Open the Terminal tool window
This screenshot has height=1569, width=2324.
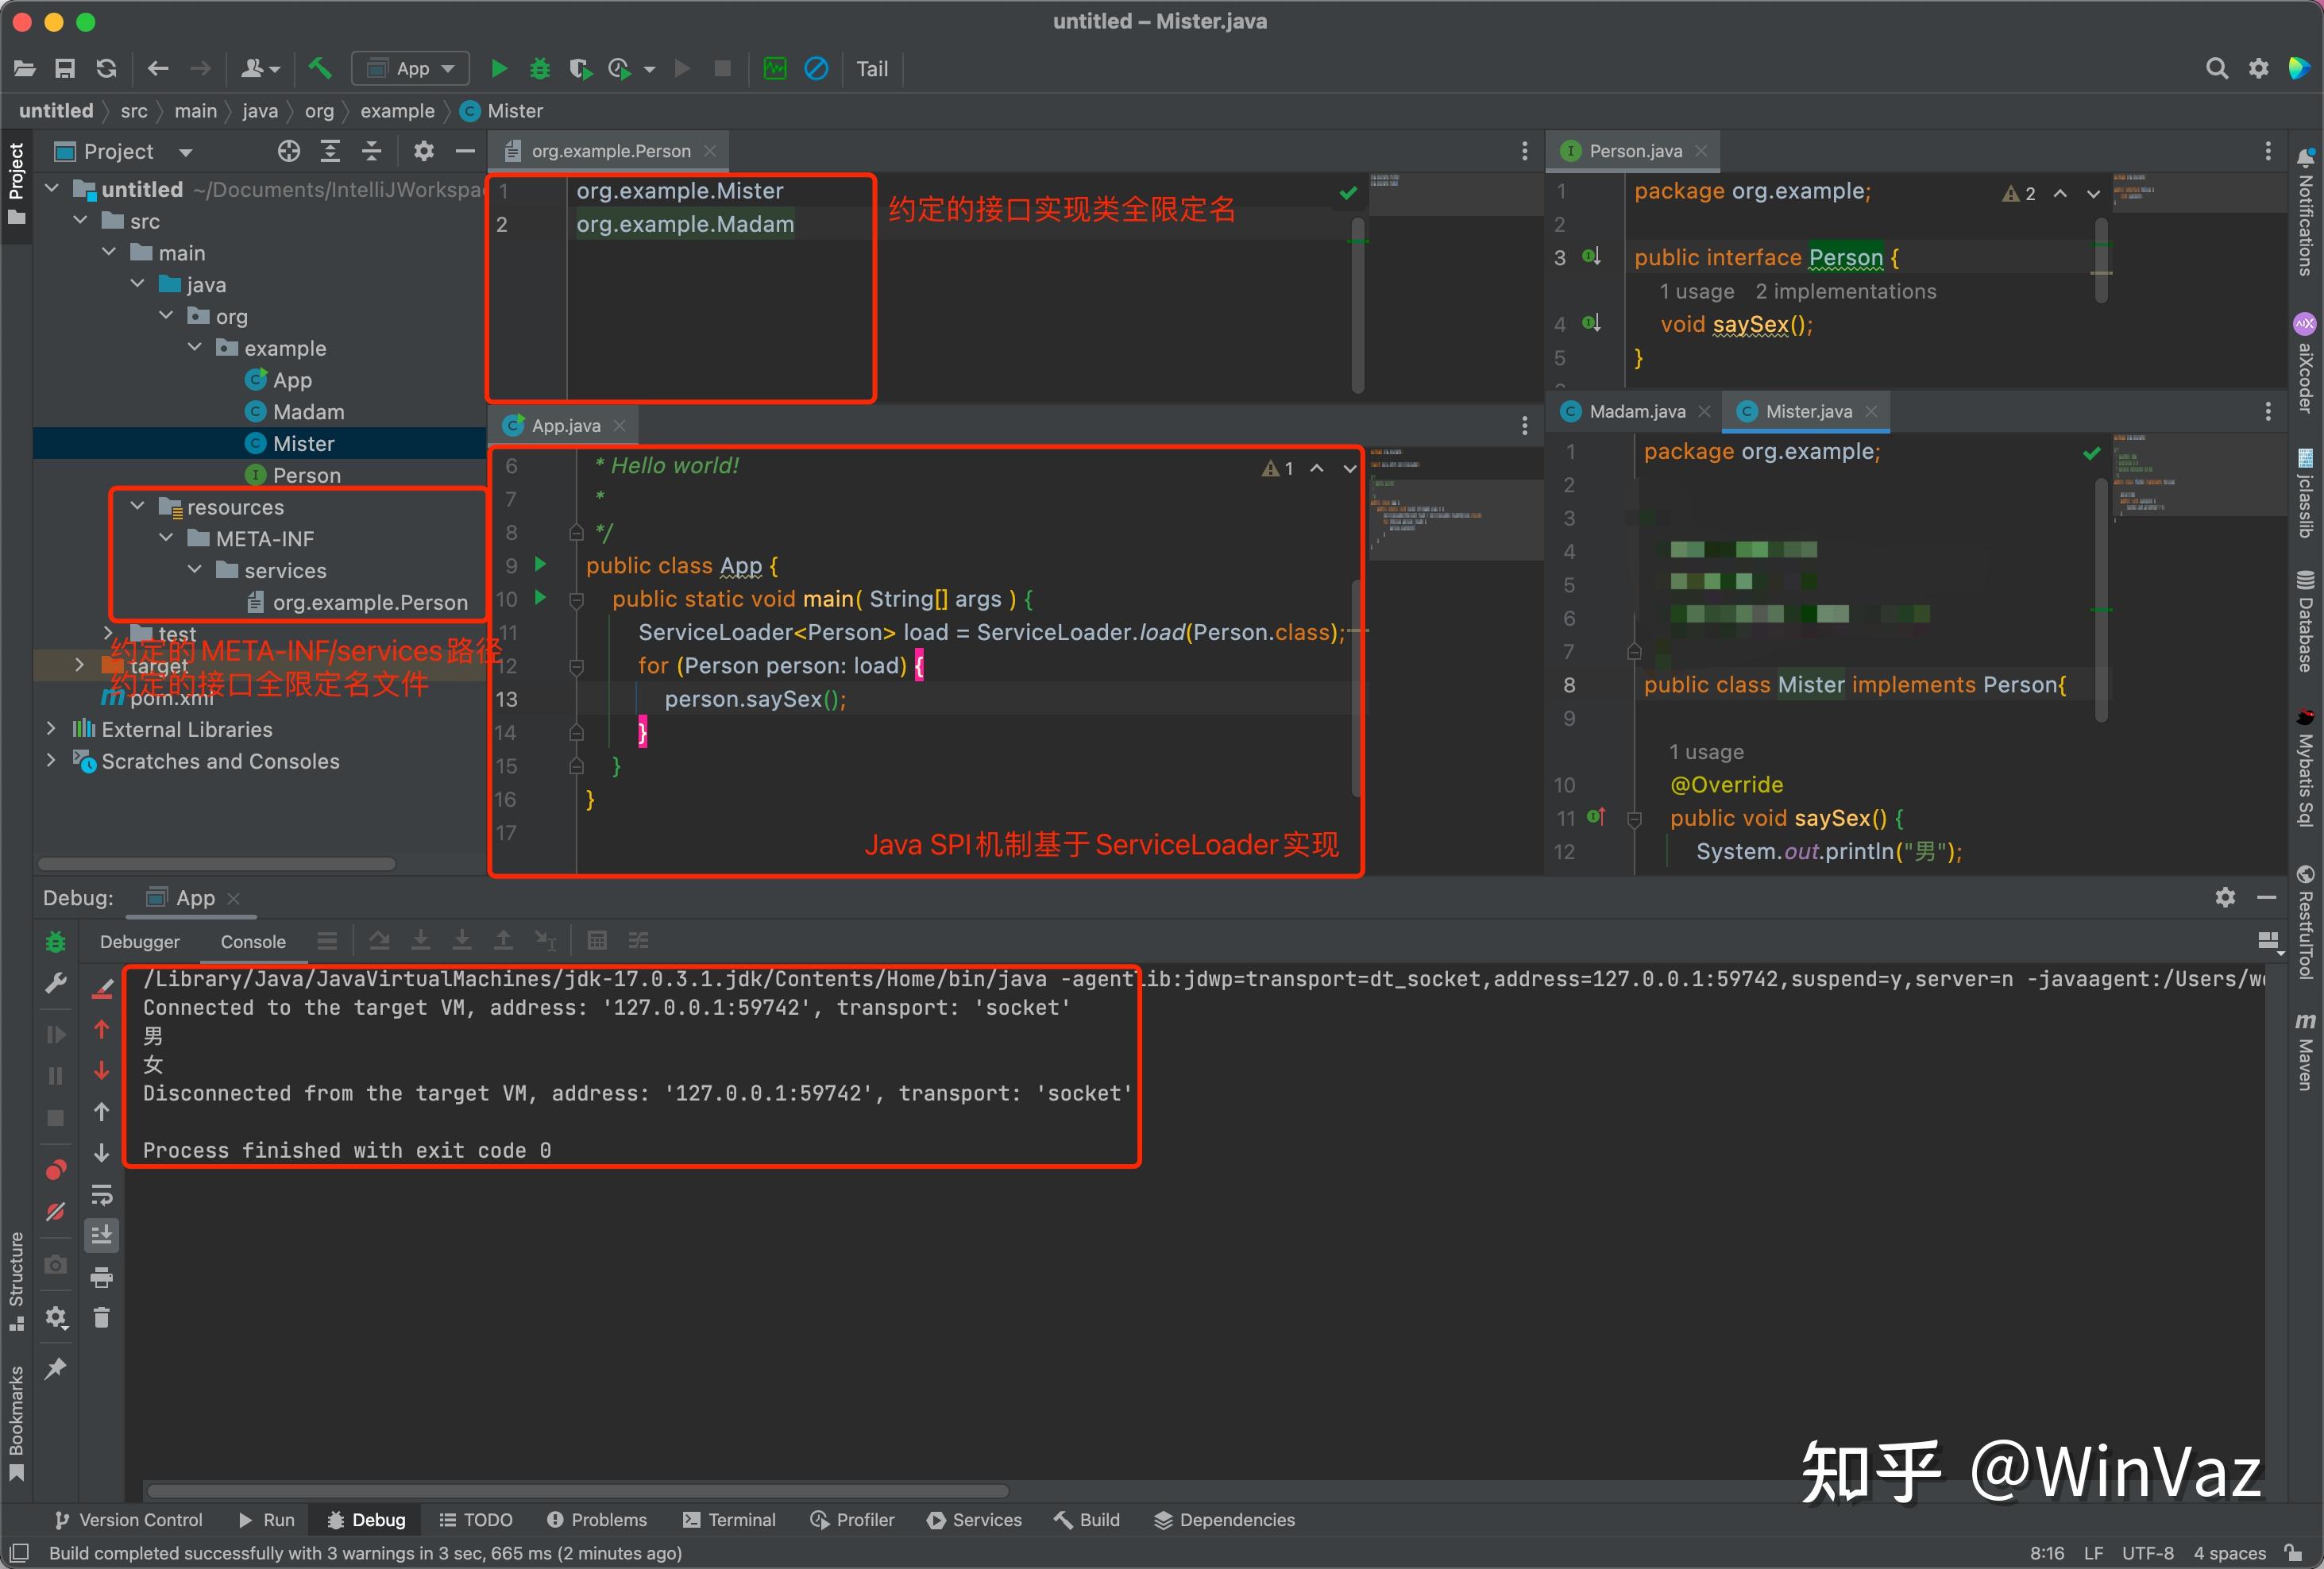pyautogui.click(x=729, y=1520)
